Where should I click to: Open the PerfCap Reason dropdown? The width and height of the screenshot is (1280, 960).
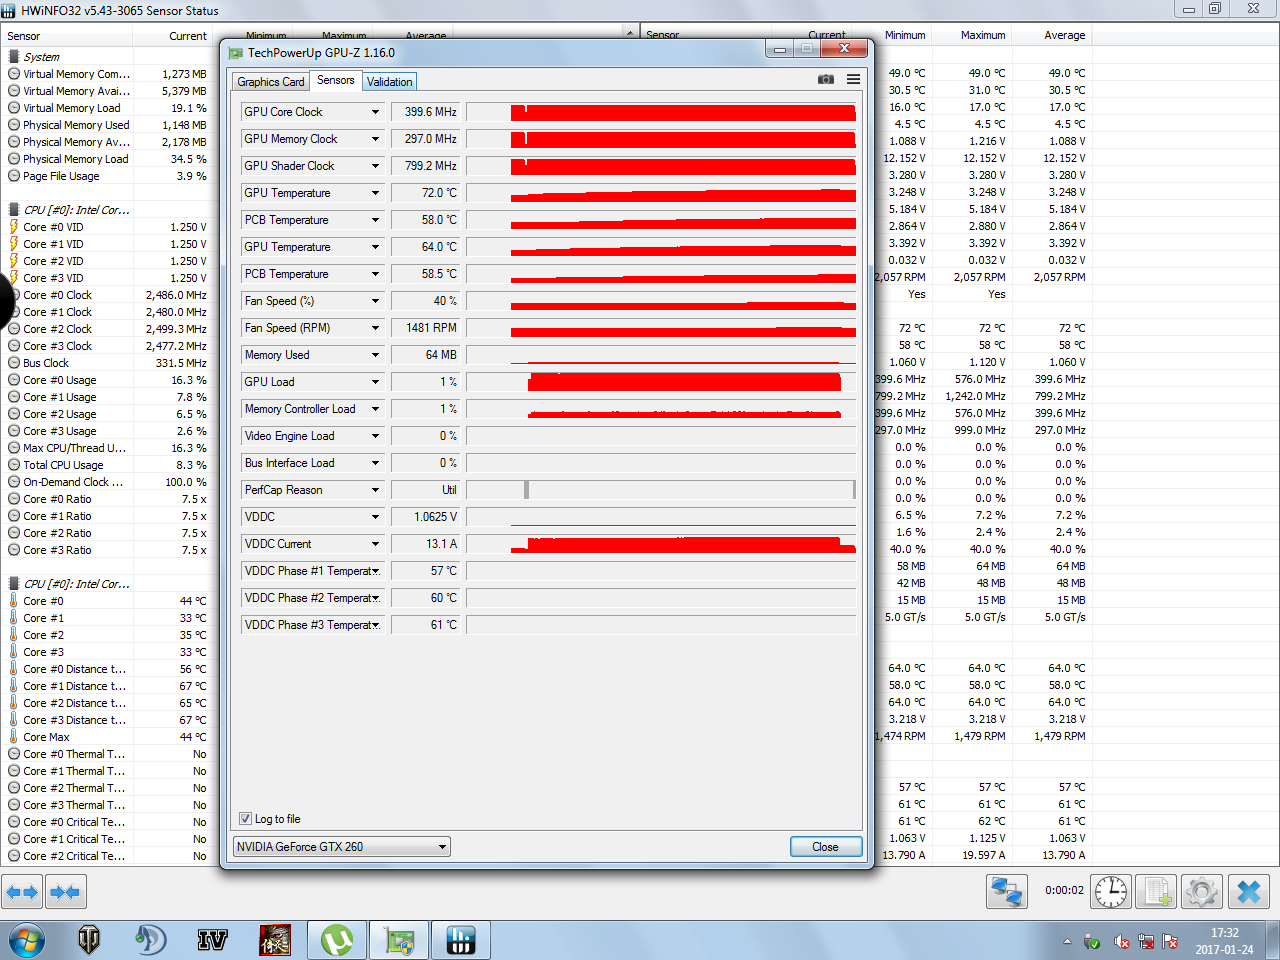click(x=376, y=490)
